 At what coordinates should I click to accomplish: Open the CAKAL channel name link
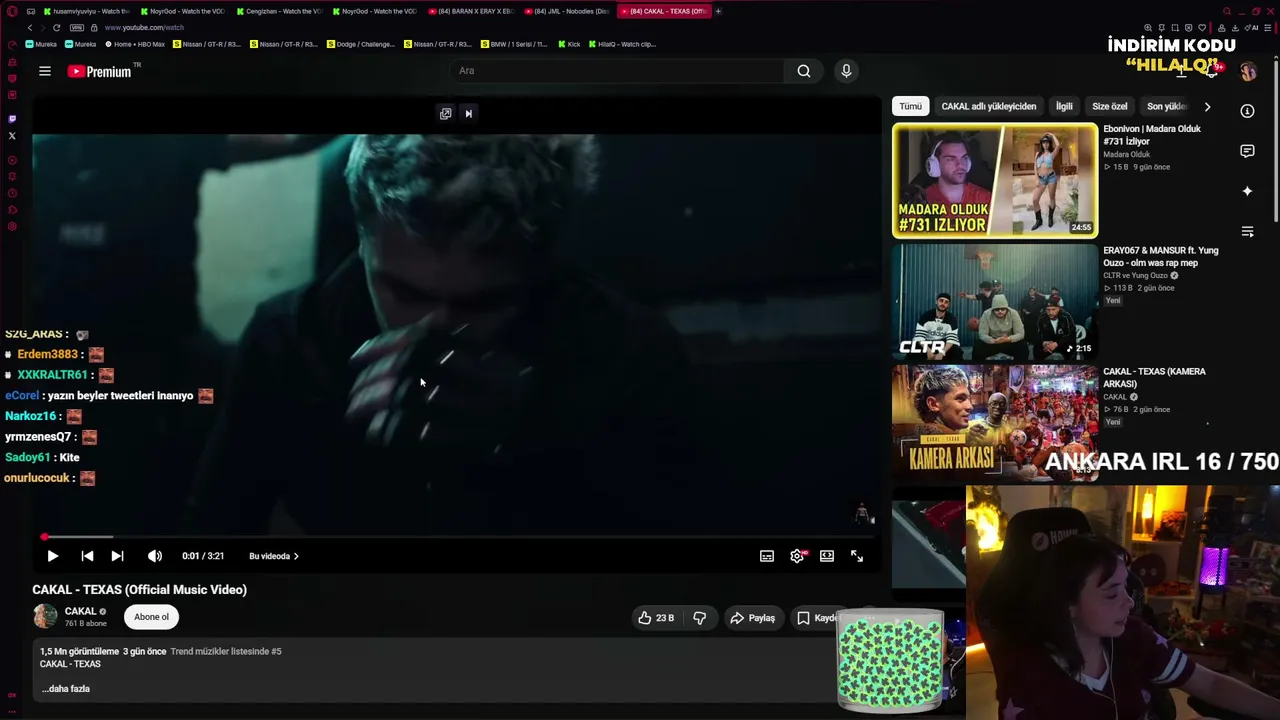pyautogui.click(x=81, y=611)
